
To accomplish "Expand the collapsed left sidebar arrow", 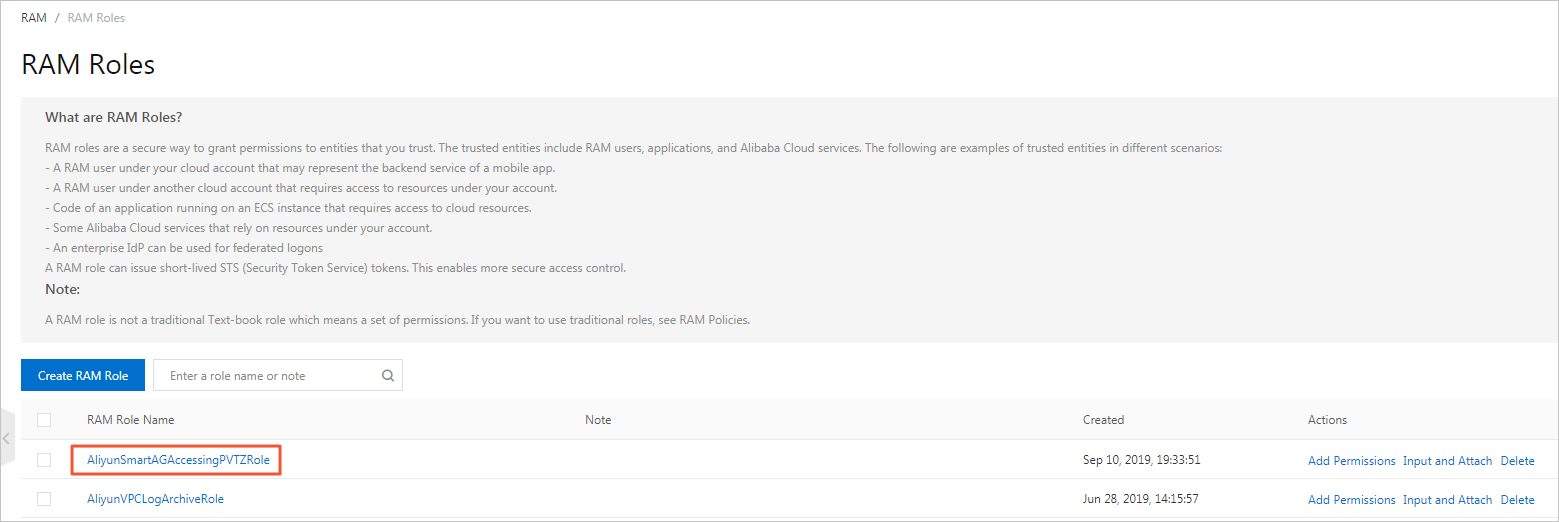I will click(x=6, y=438).
